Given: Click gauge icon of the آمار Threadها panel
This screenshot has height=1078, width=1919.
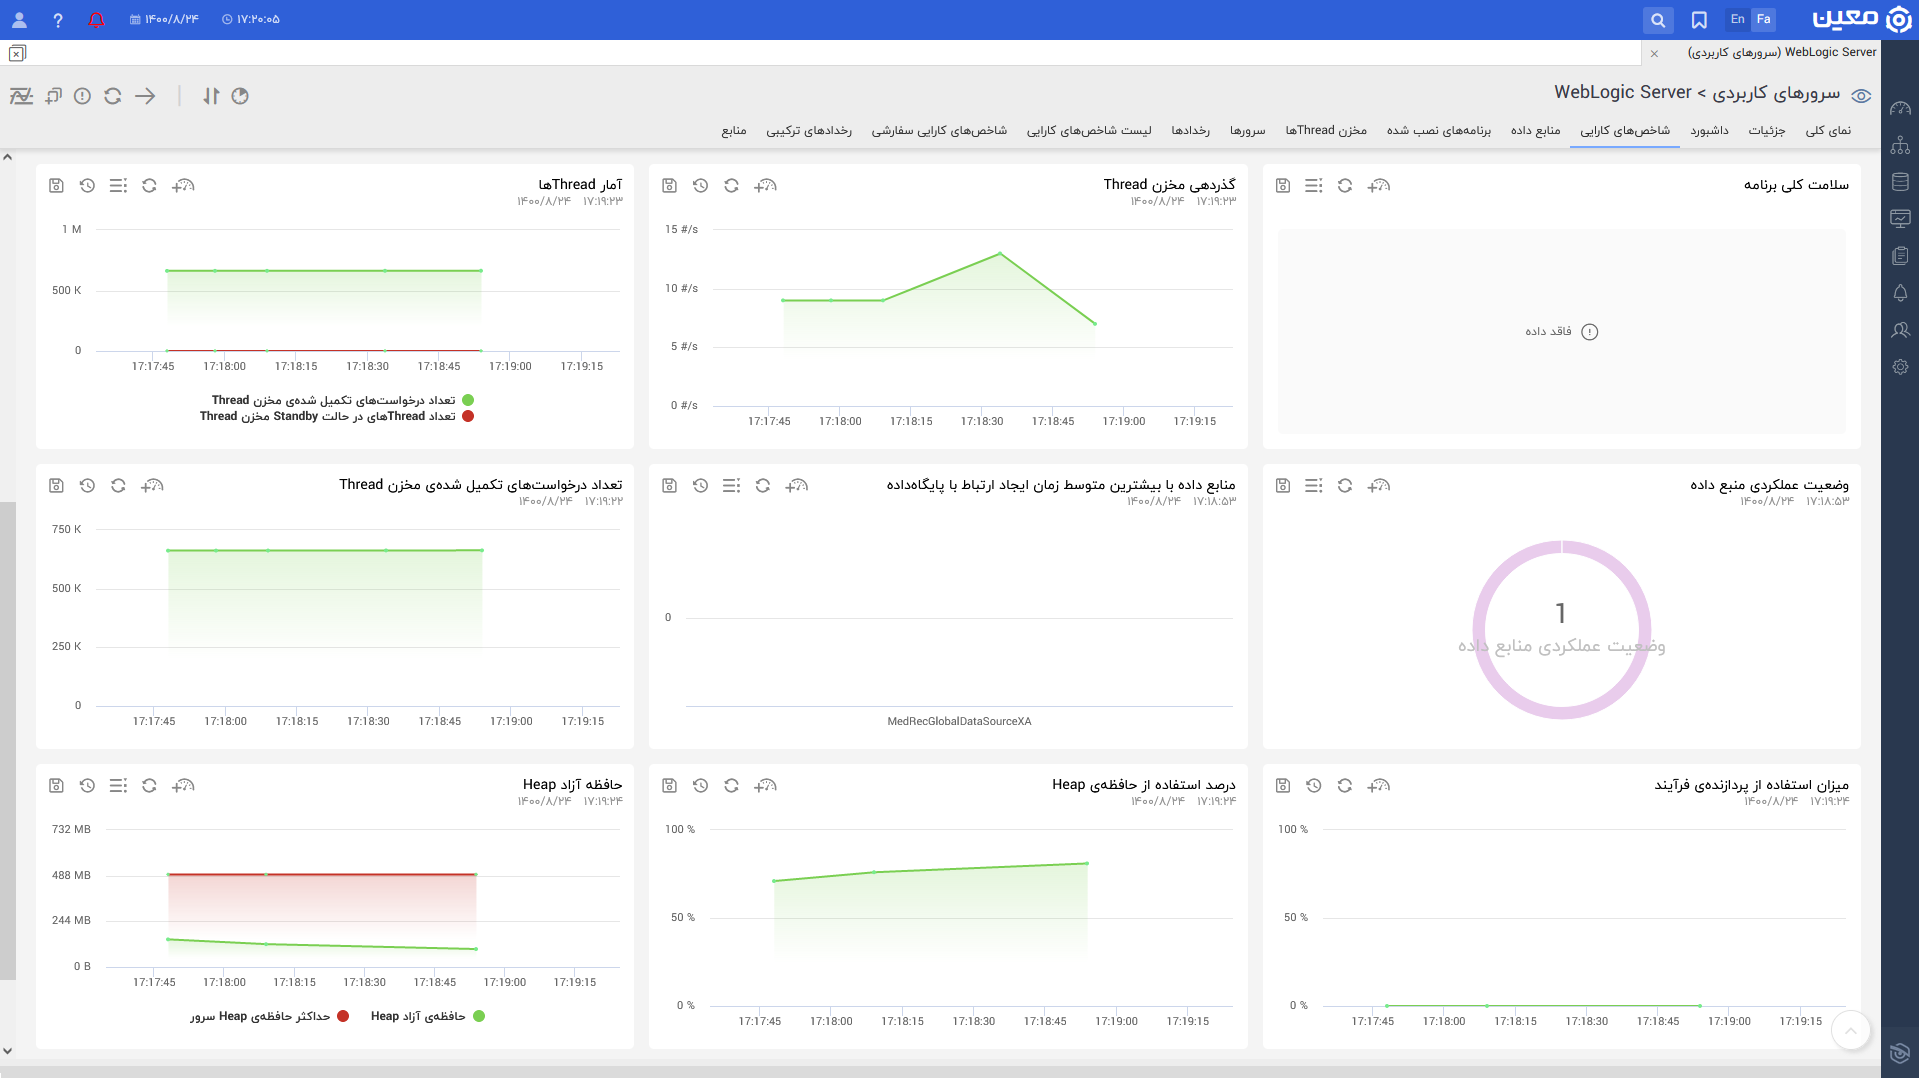Looking at the screenshot, I should [183, 186].
